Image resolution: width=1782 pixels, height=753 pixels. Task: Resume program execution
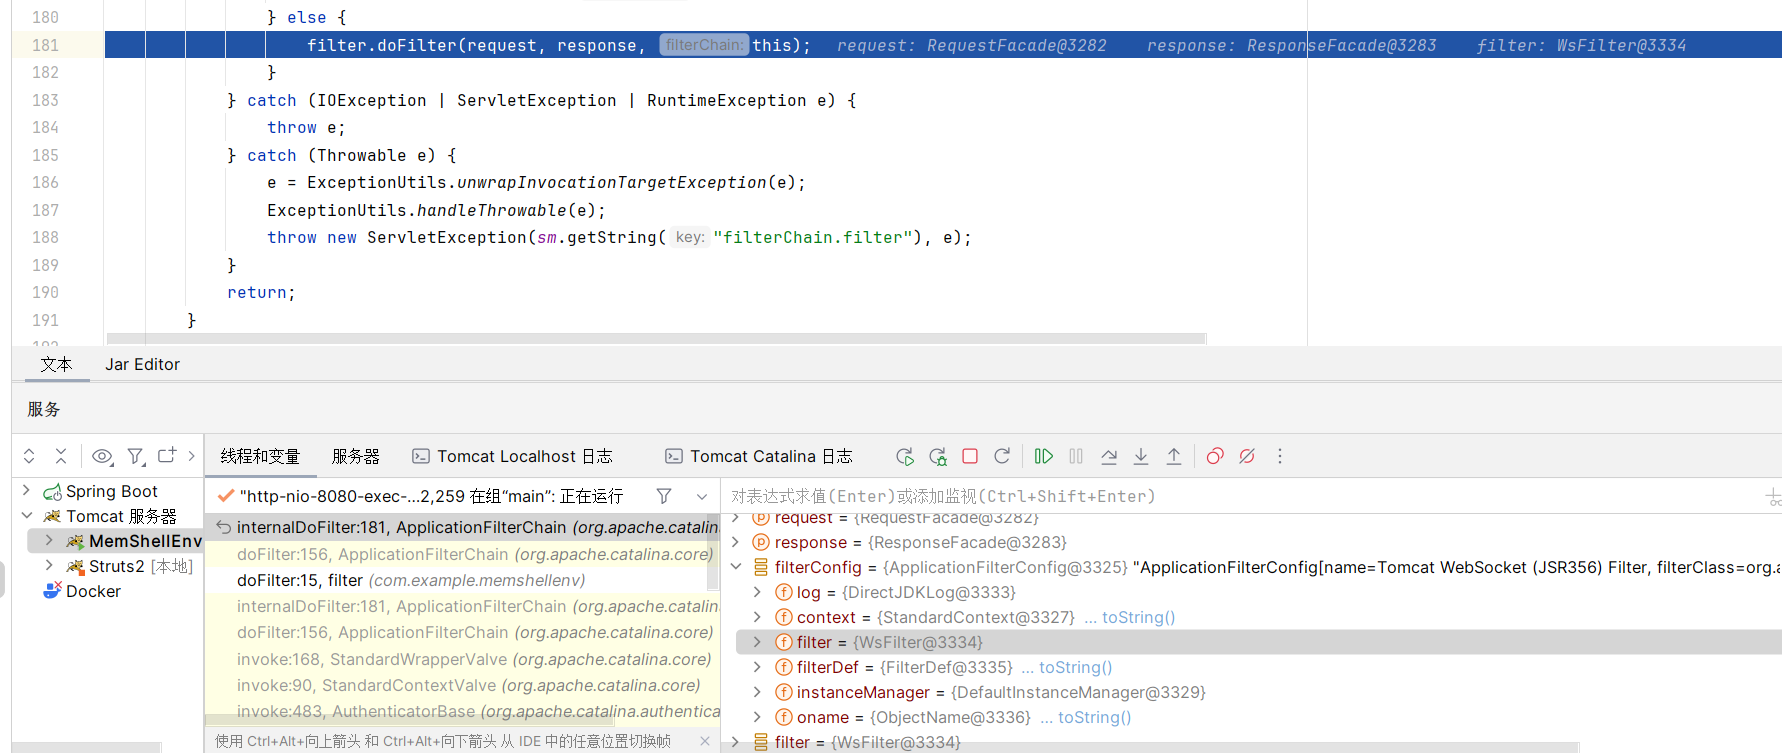[x=1043, y=456]
